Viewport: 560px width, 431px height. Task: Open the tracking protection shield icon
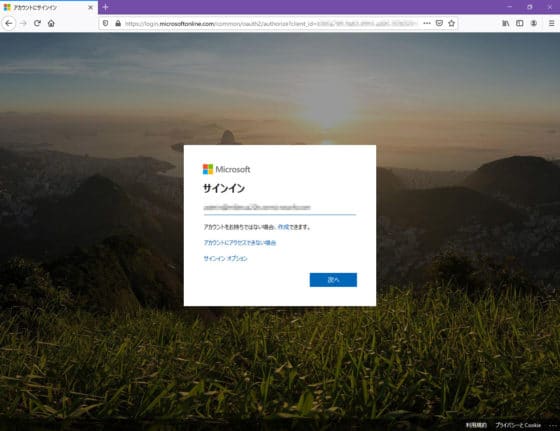click(105, 23)
